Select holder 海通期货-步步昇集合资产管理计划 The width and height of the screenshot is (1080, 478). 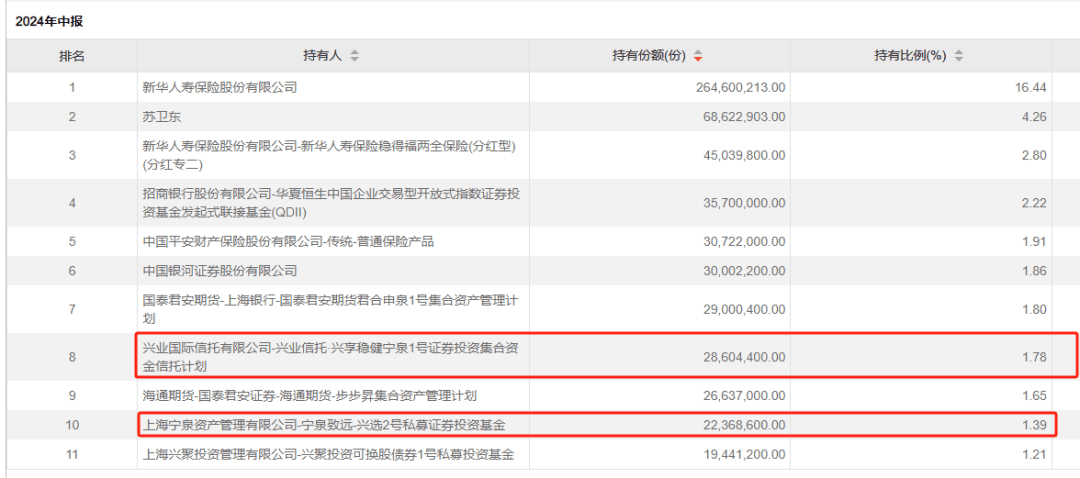click(x=309, y=395)
